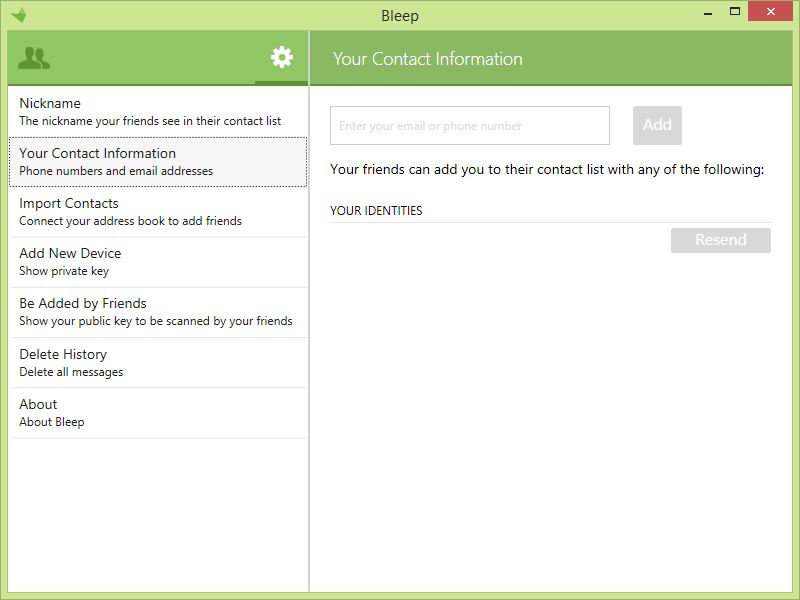This screenshot has height=600, width=800.
Task: Choose Delete History entry
Action: pyautogui.click(x=158, y=362)
